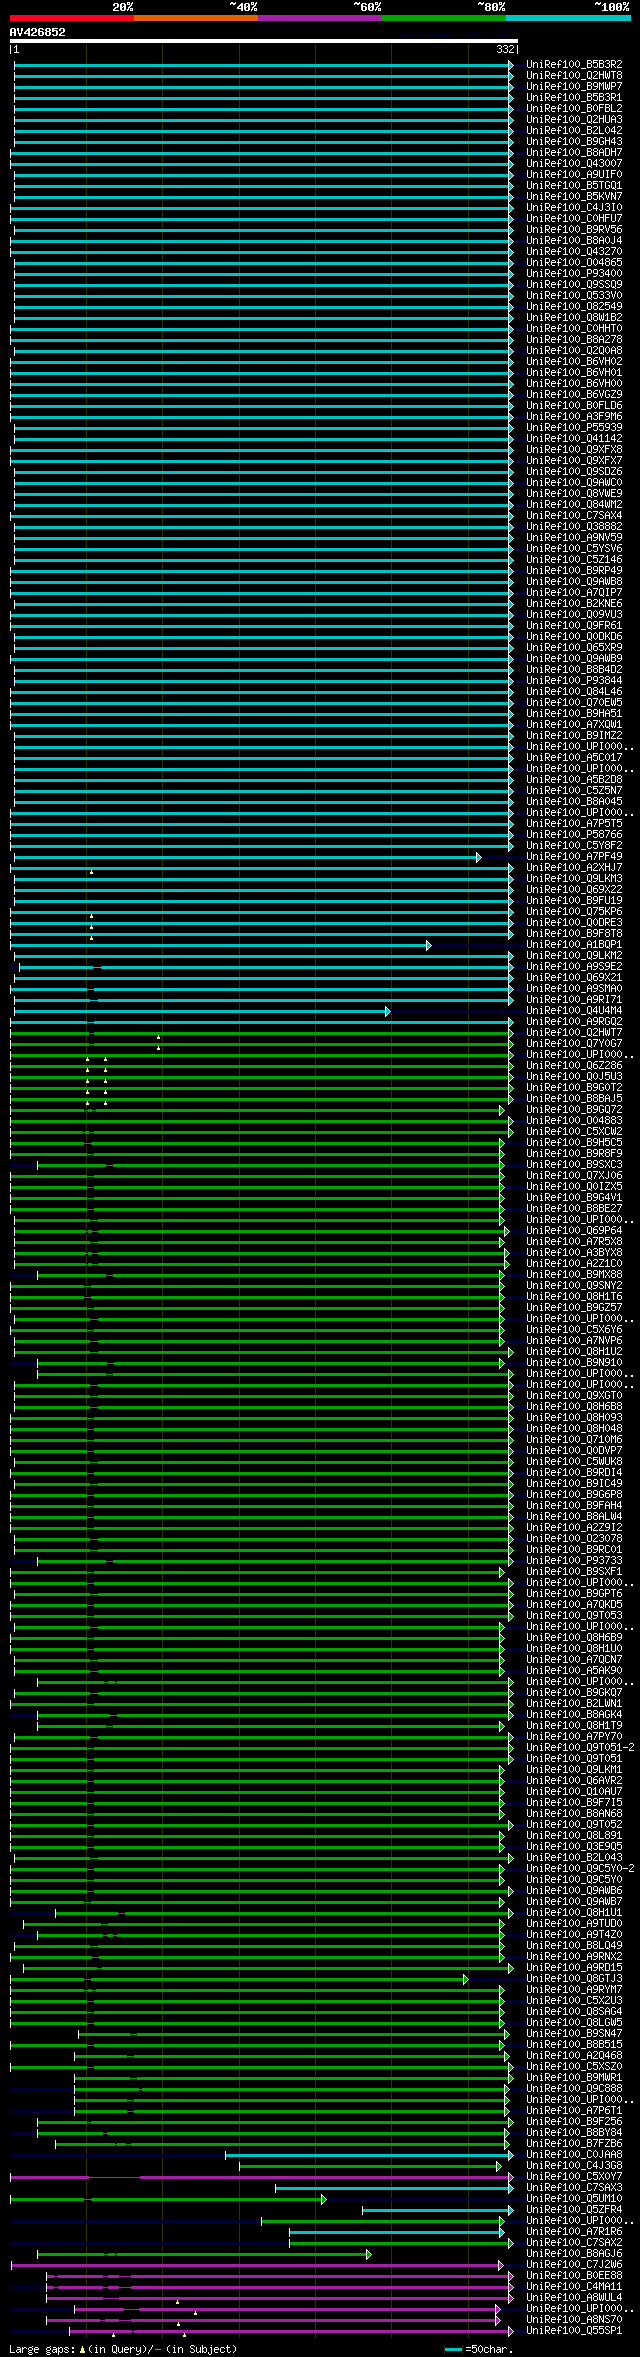Select the UniRef100_Q69P64 label
The width and height of the screenshot is (640, 2357).
(x=574, y=1231)
